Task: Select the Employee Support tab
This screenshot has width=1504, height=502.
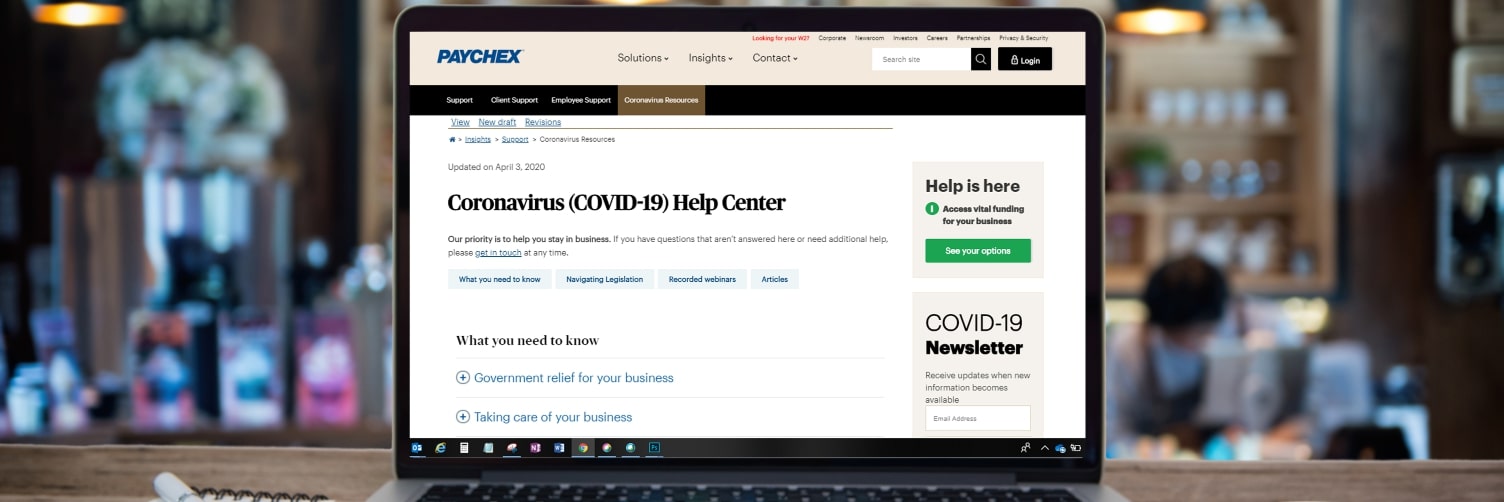Action: (x=581, y=100)
